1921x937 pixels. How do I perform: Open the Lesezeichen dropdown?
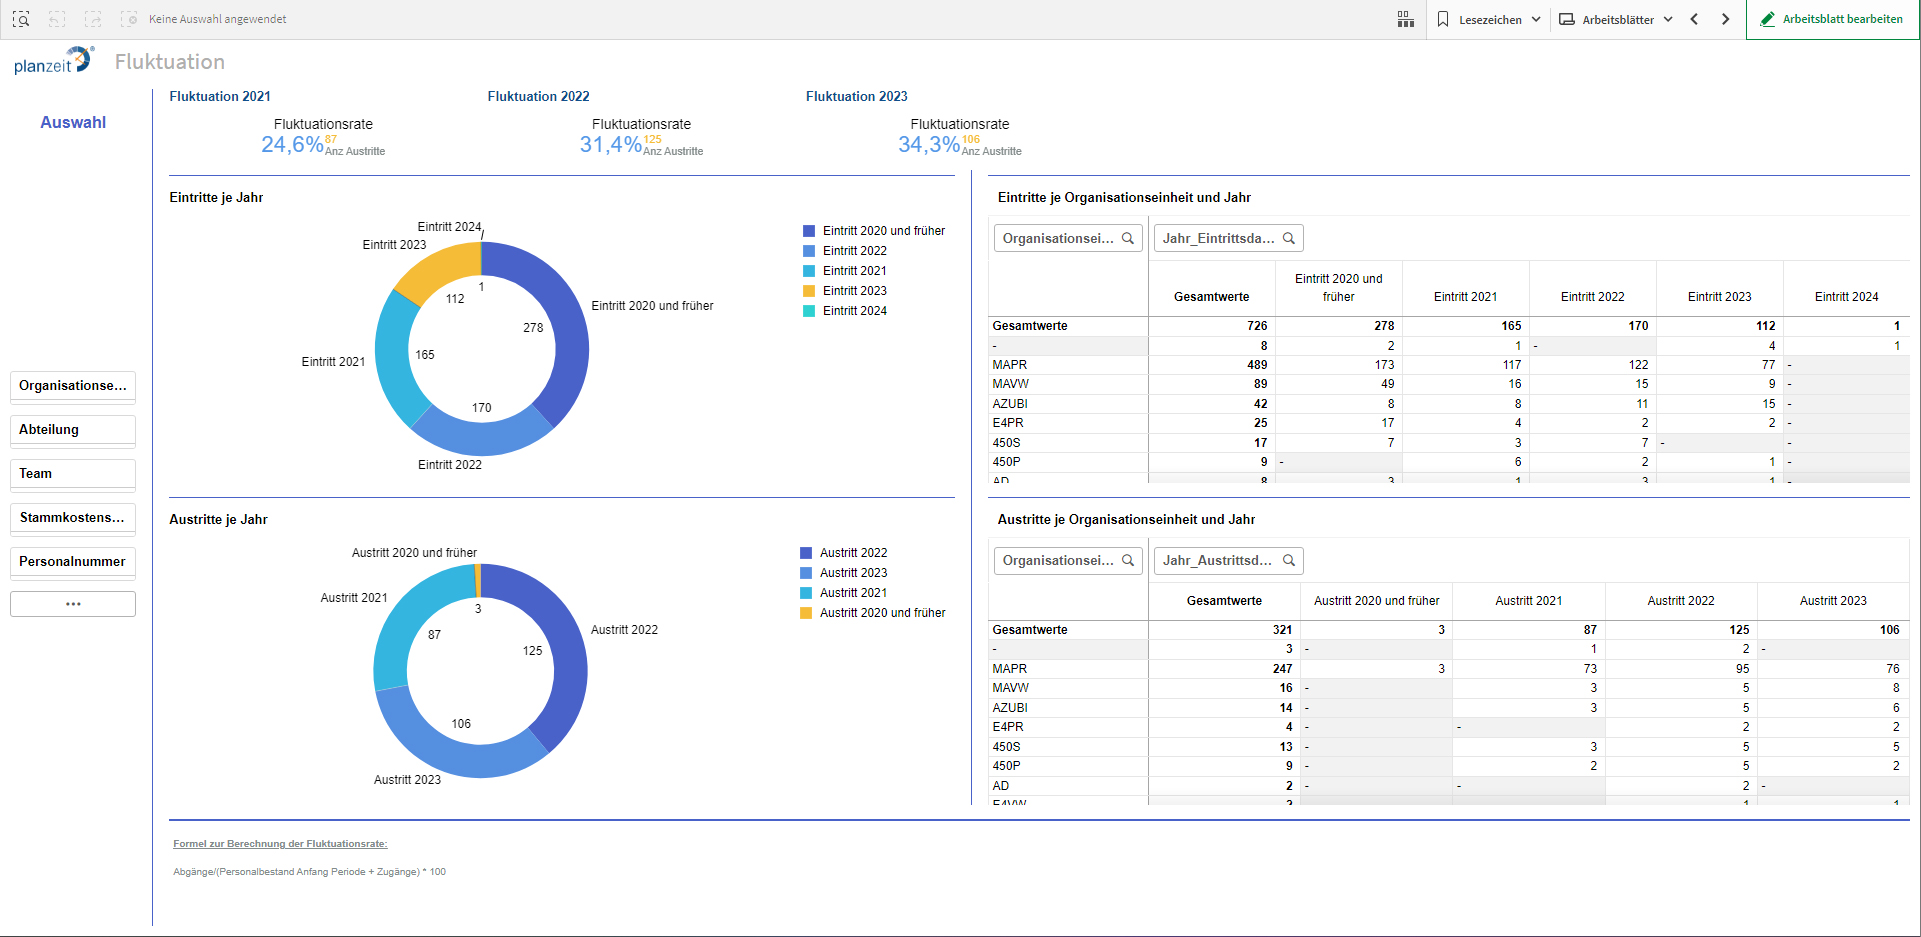coord(1488,19)
